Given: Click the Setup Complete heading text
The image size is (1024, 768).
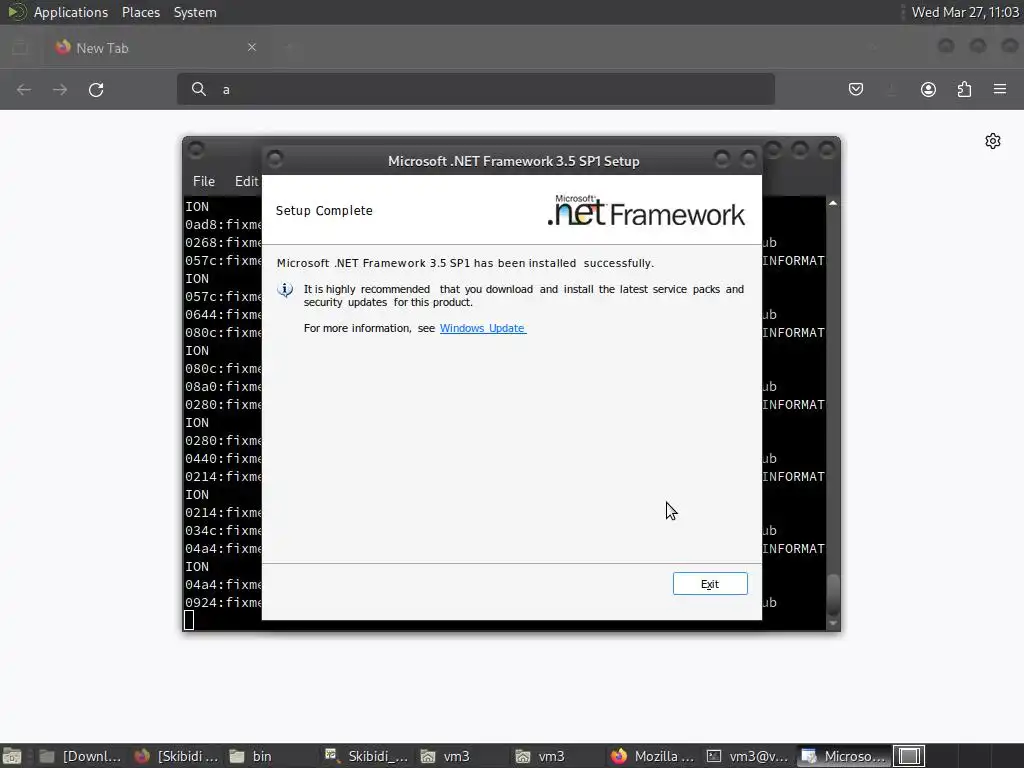Looking at the screenshot, I should tap(324, 210).
